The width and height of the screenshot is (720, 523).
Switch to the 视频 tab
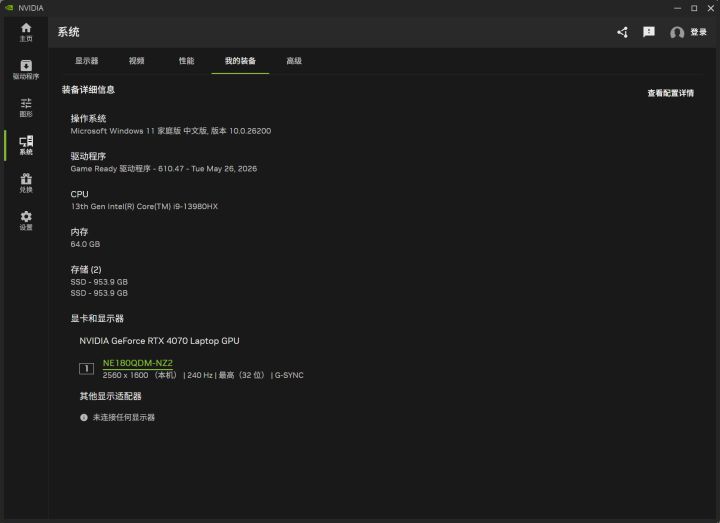tap(136, 61)
